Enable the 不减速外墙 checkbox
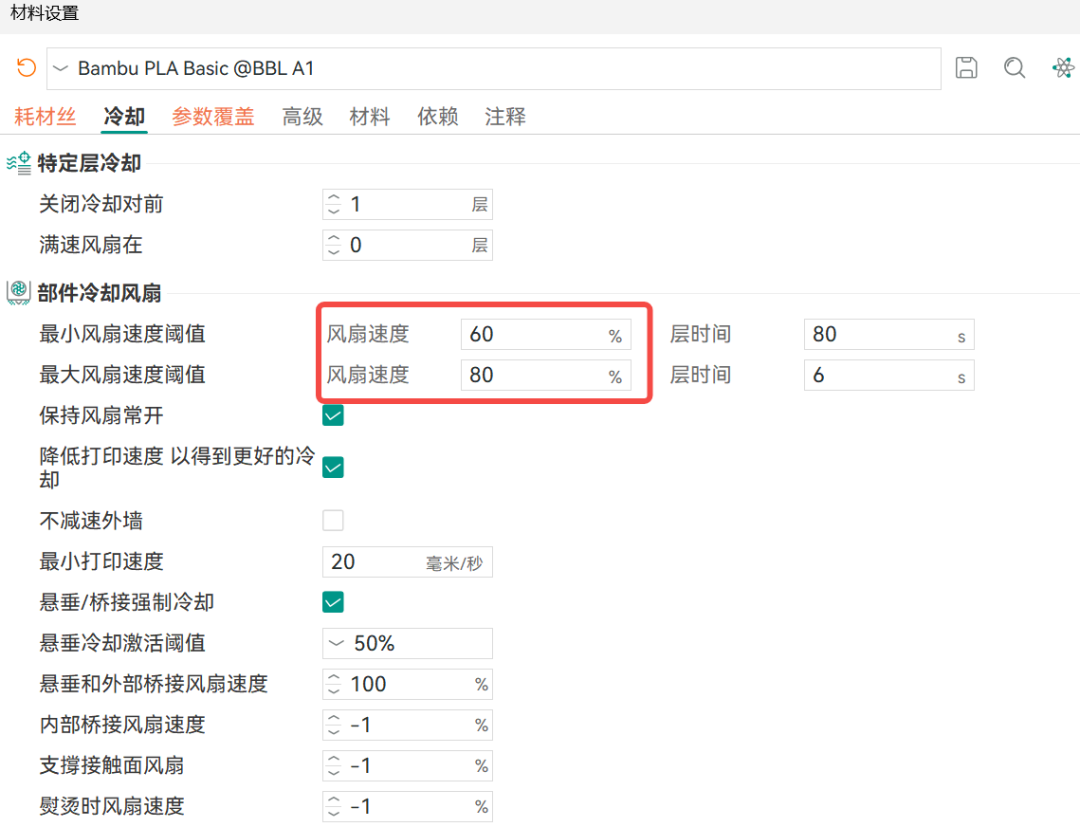Image resolution: width=1080 pixels, height=827 pixels. 333,520
